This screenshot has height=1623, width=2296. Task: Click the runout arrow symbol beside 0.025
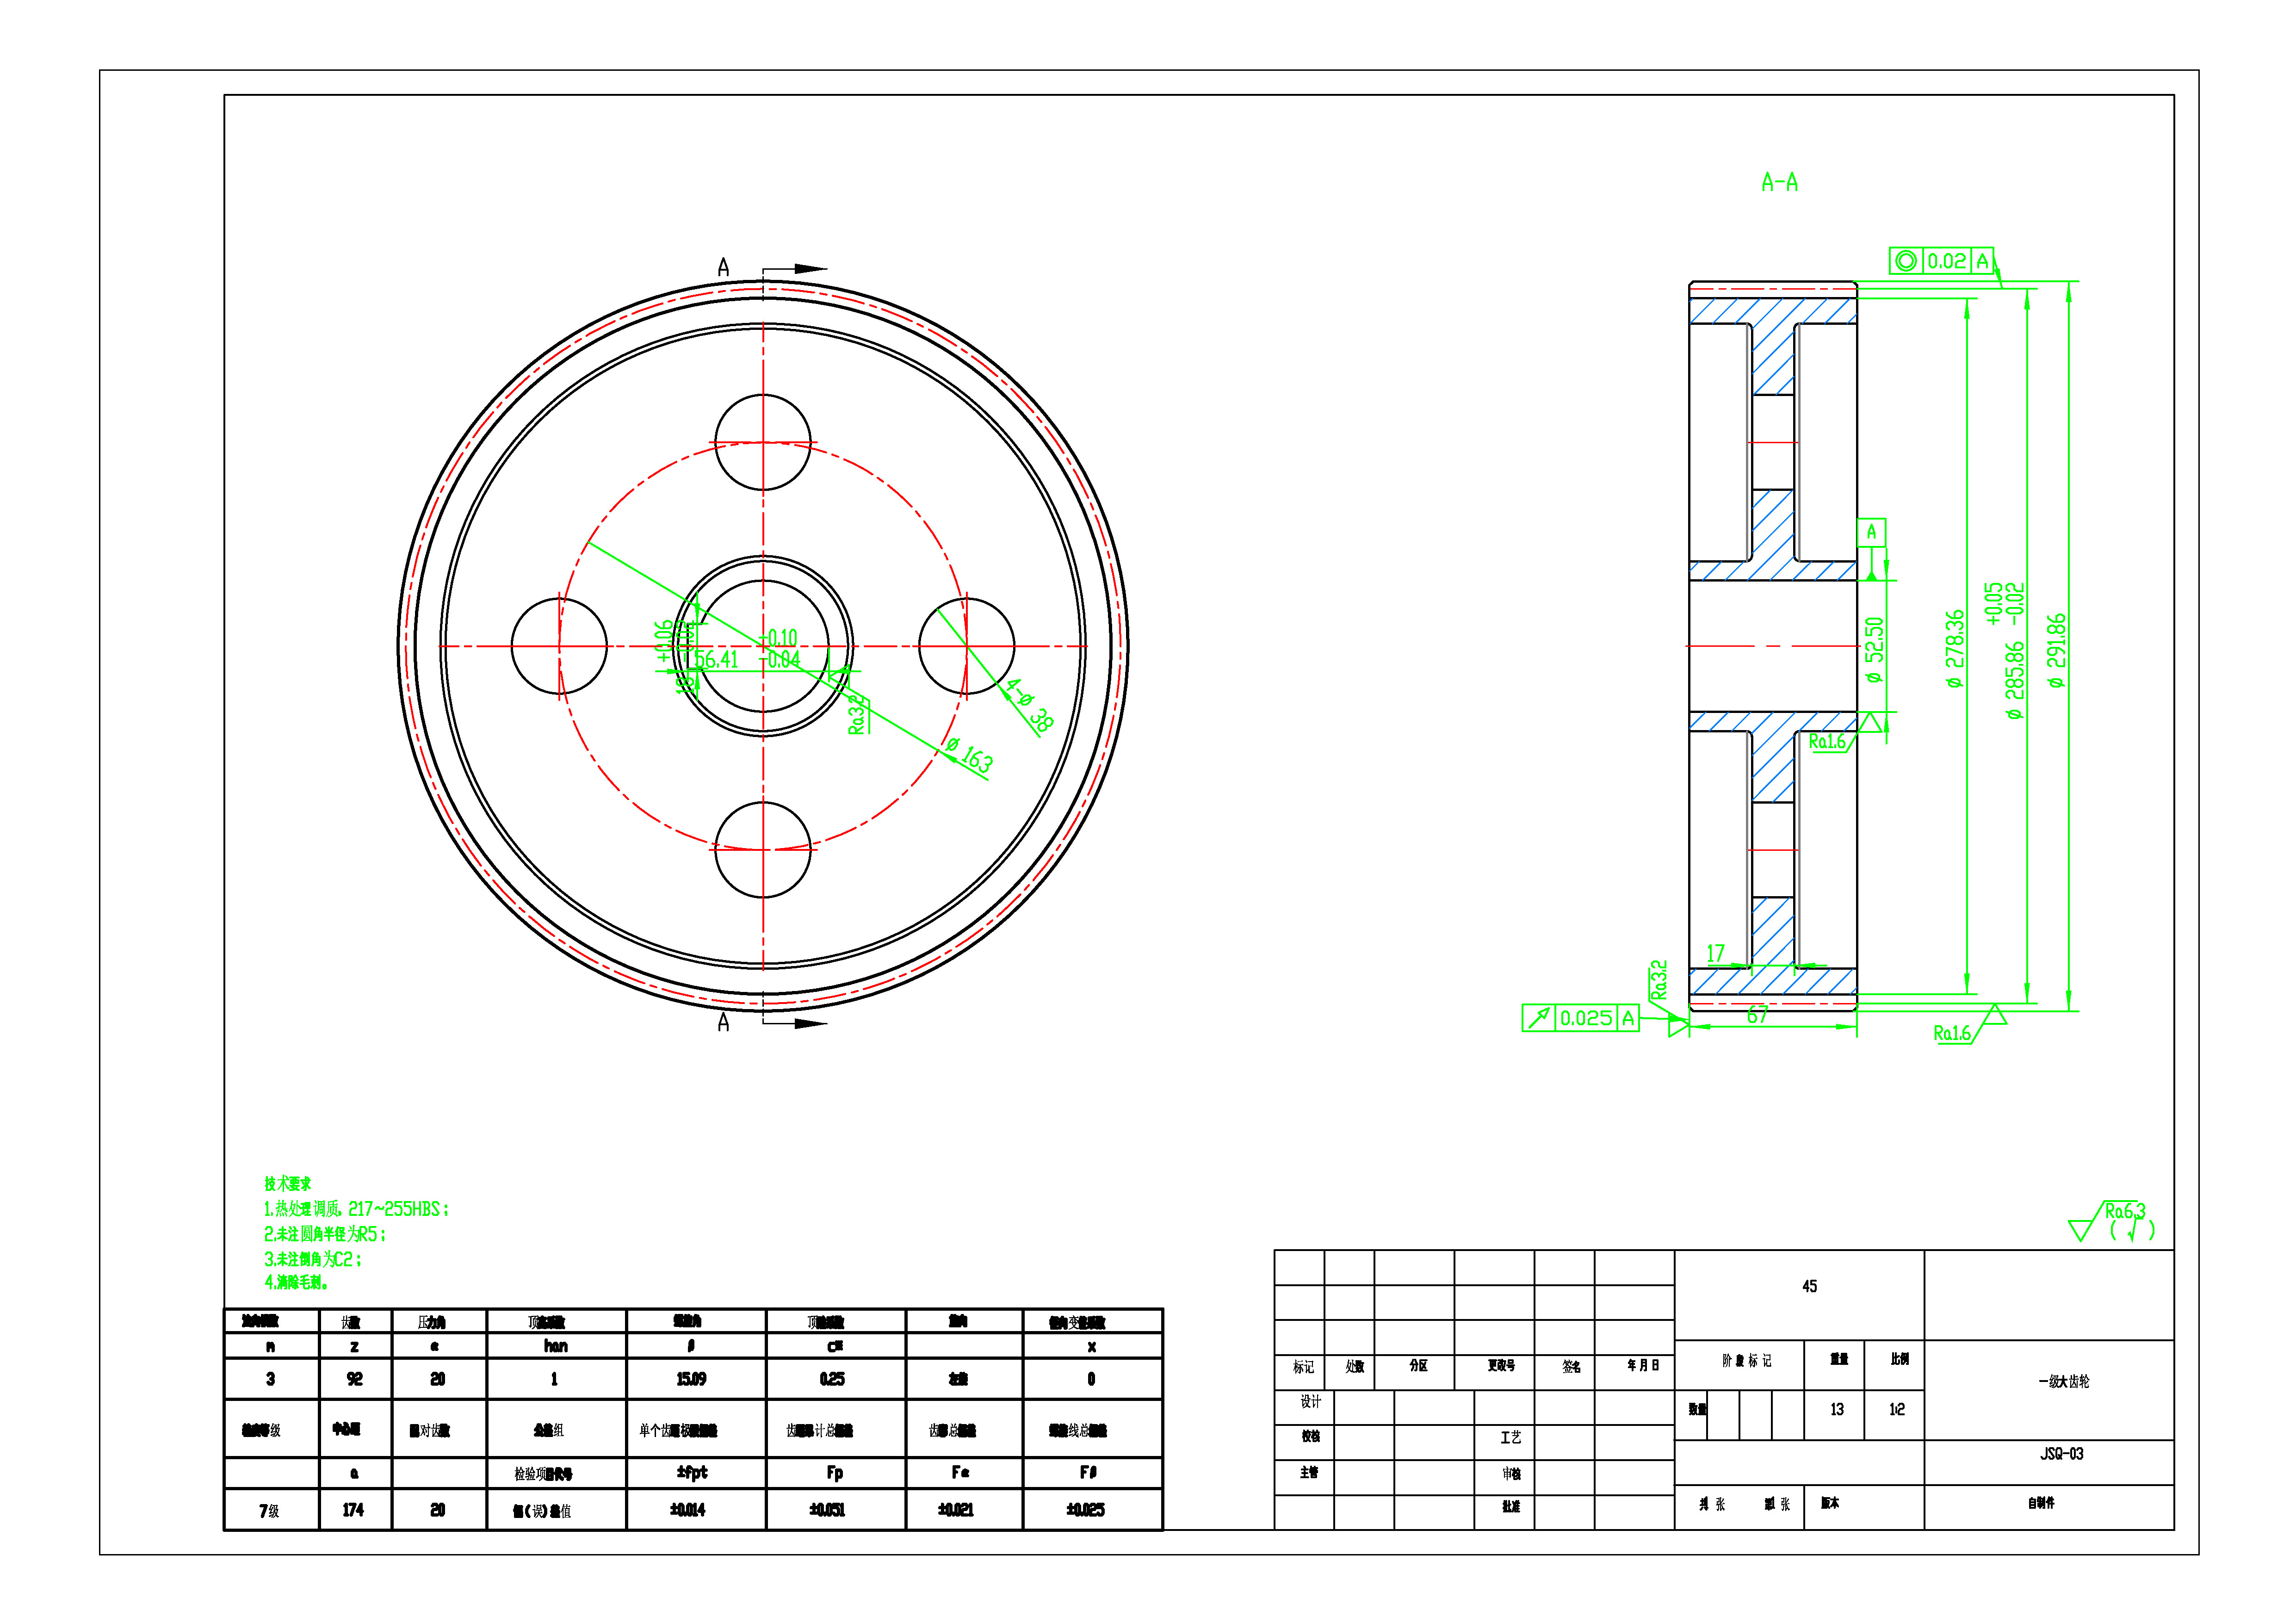[x=1538, y=1018]
